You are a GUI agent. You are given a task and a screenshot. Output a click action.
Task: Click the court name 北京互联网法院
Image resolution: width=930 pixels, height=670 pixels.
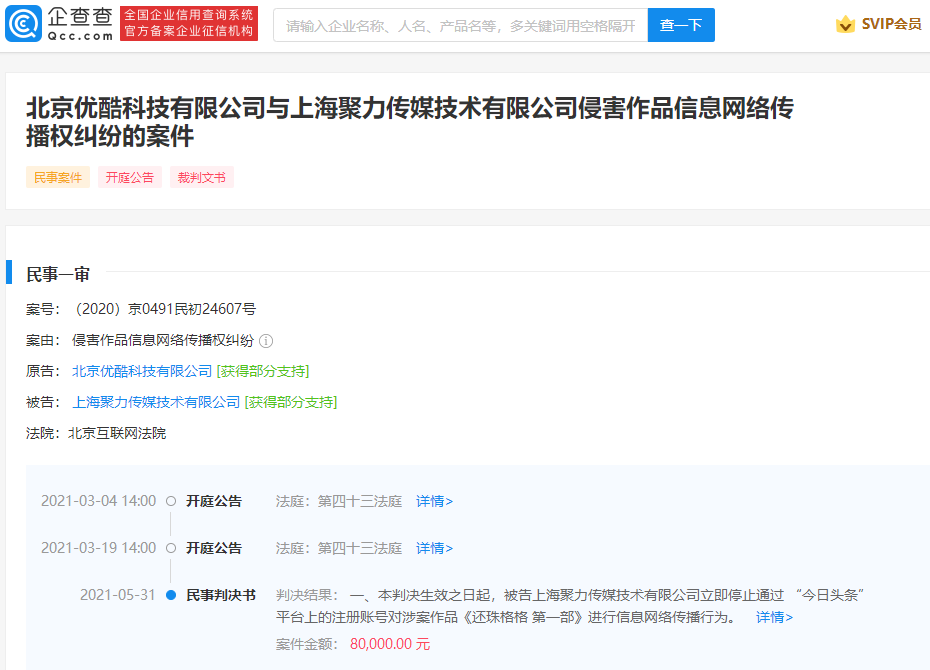coord(117,433)
